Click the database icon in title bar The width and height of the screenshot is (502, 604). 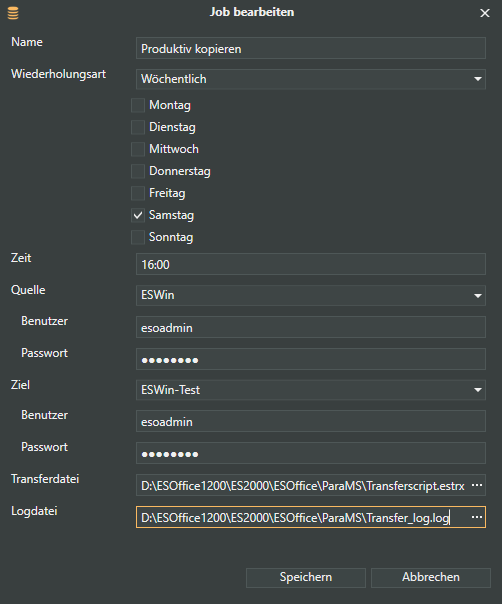click(13, 13)
